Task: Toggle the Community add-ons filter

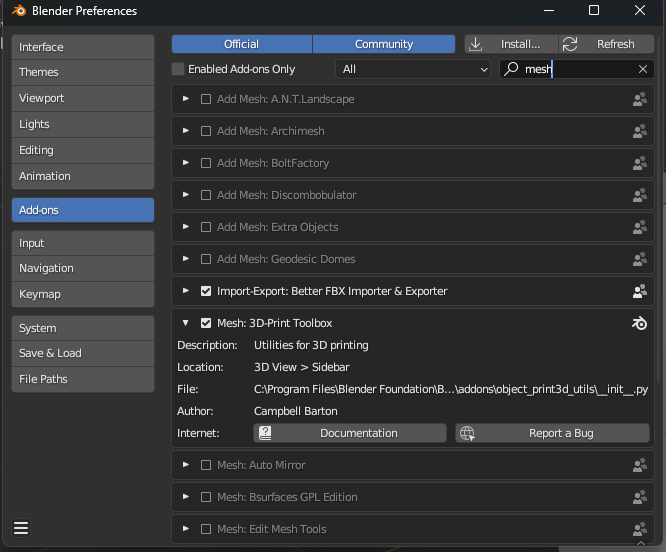Action: (x=384, y=44)
